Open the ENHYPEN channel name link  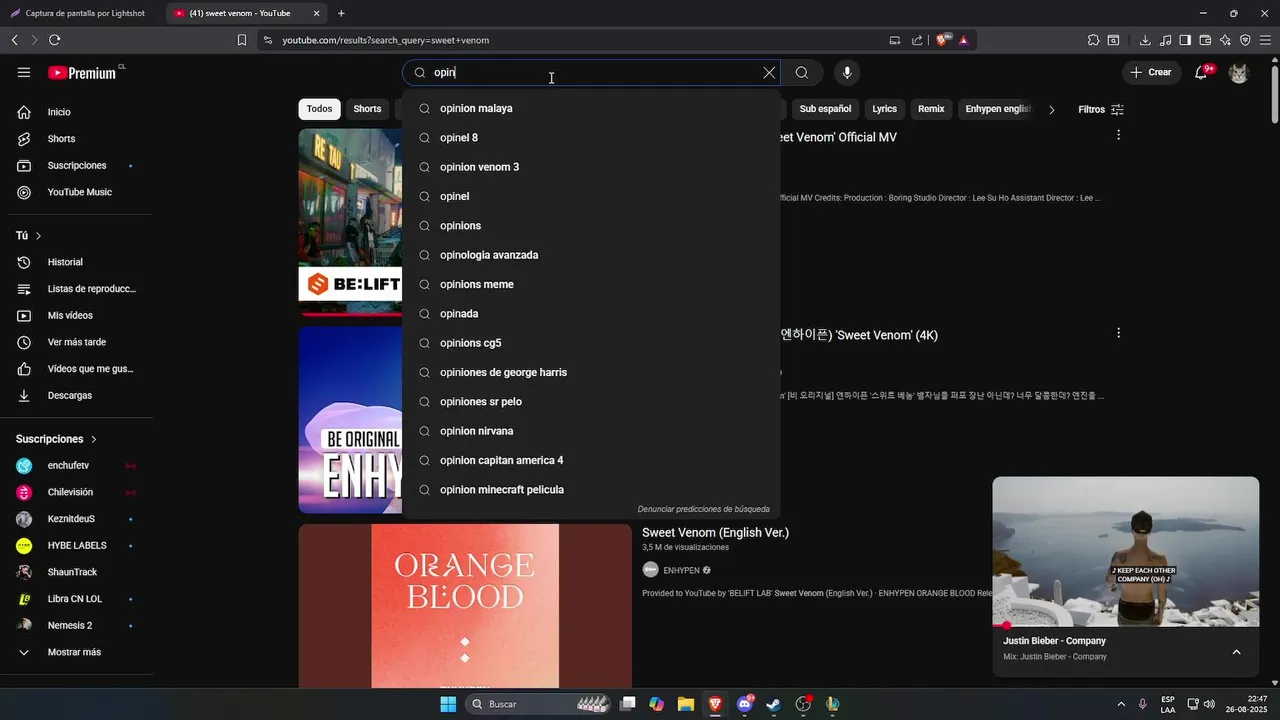coord(681,570)
